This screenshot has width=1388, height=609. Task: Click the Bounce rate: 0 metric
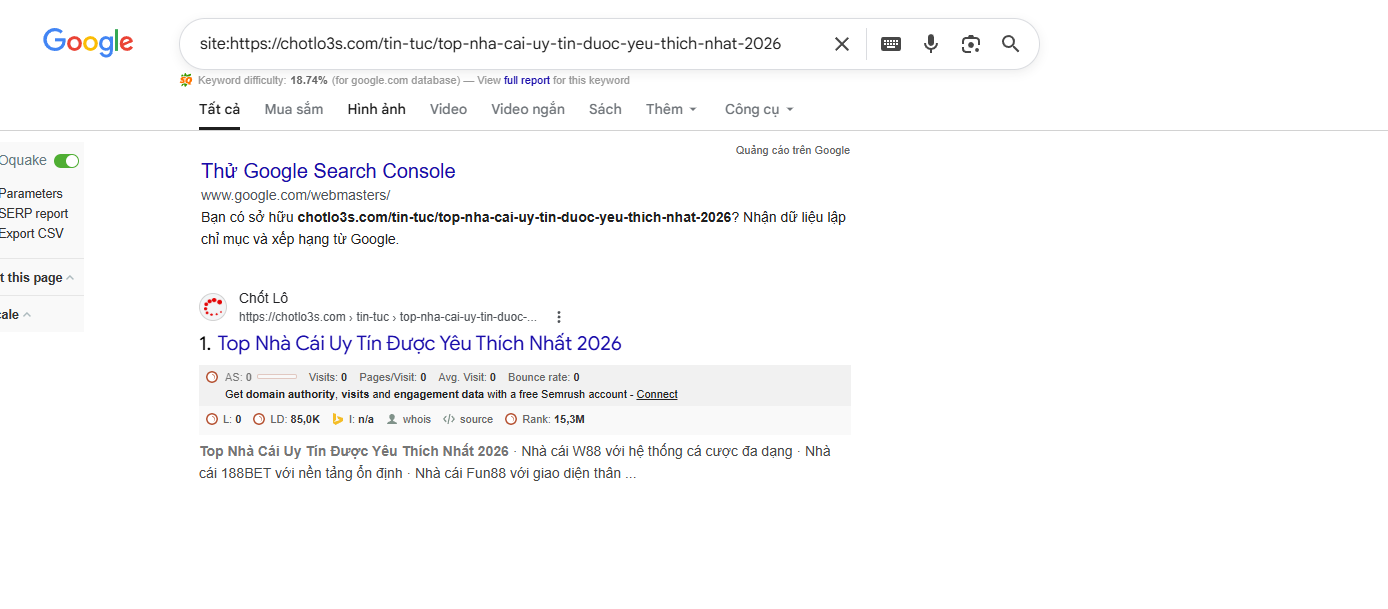click(544, 377)
